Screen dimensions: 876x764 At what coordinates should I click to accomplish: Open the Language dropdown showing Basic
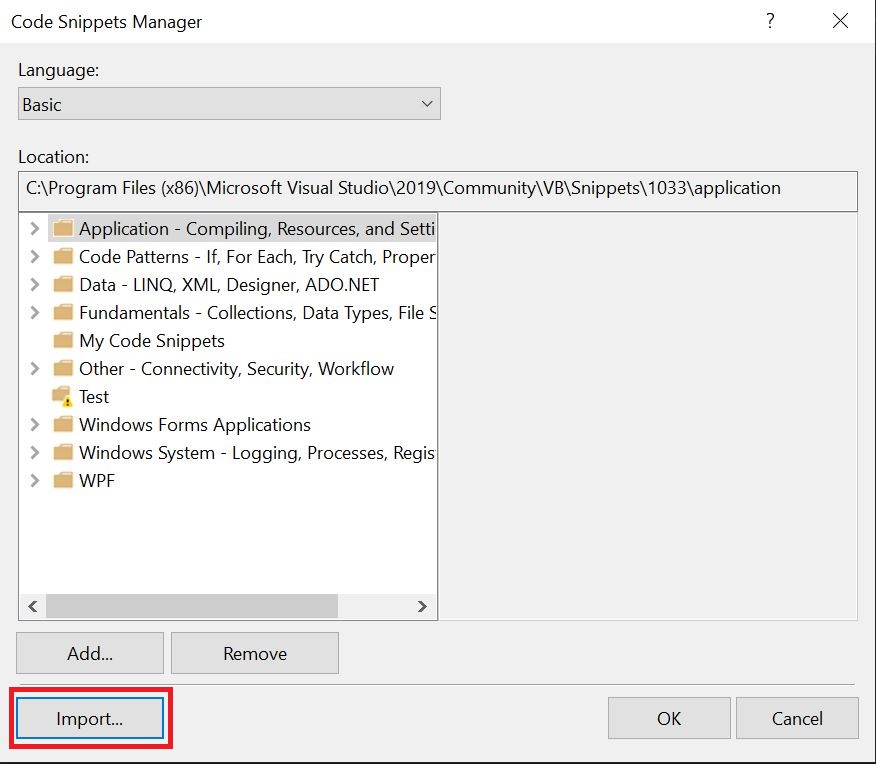pos(229,104)
